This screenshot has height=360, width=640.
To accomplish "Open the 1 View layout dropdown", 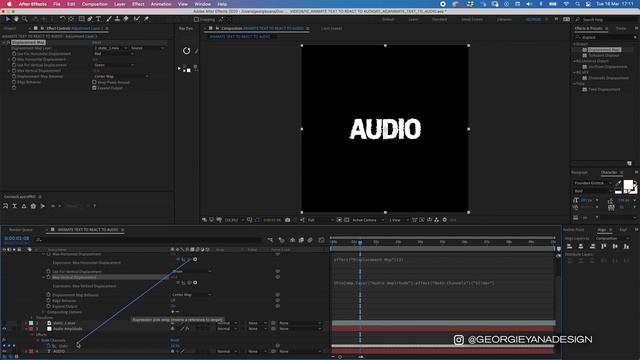I will (x=398, y=220).
